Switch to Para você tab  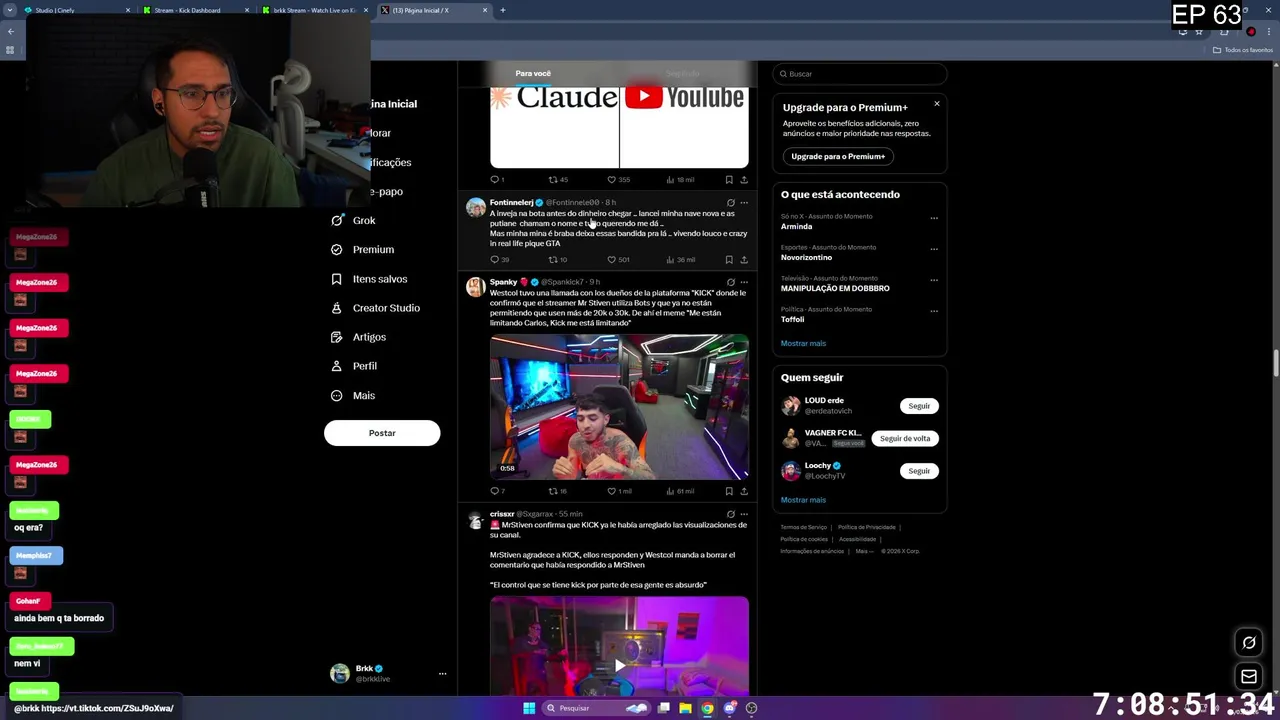click(533, 73)
